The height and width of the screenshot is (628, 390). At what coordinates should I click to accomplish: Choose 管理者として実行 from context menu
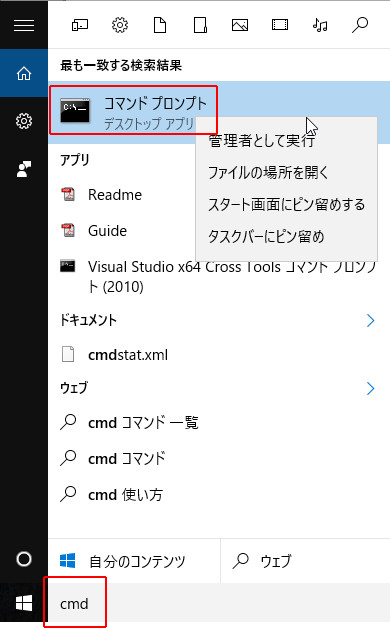pos(286,141)
